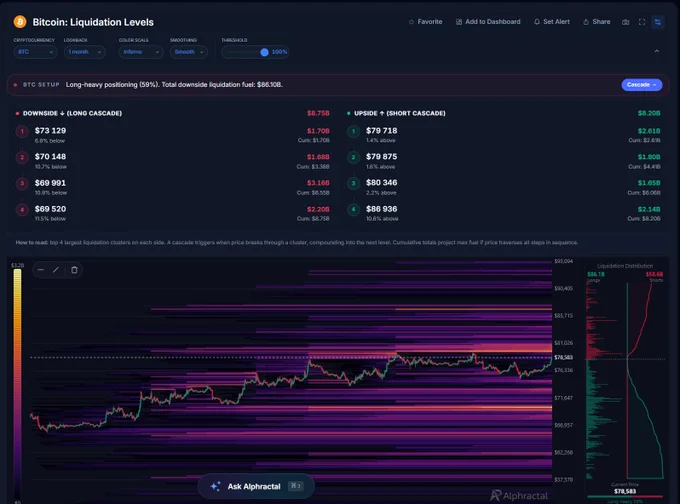Image resolution: width=680 pixels, height=504 pixels.
Task: Select the horizontal line drawing tool
Action: point(41,270)
